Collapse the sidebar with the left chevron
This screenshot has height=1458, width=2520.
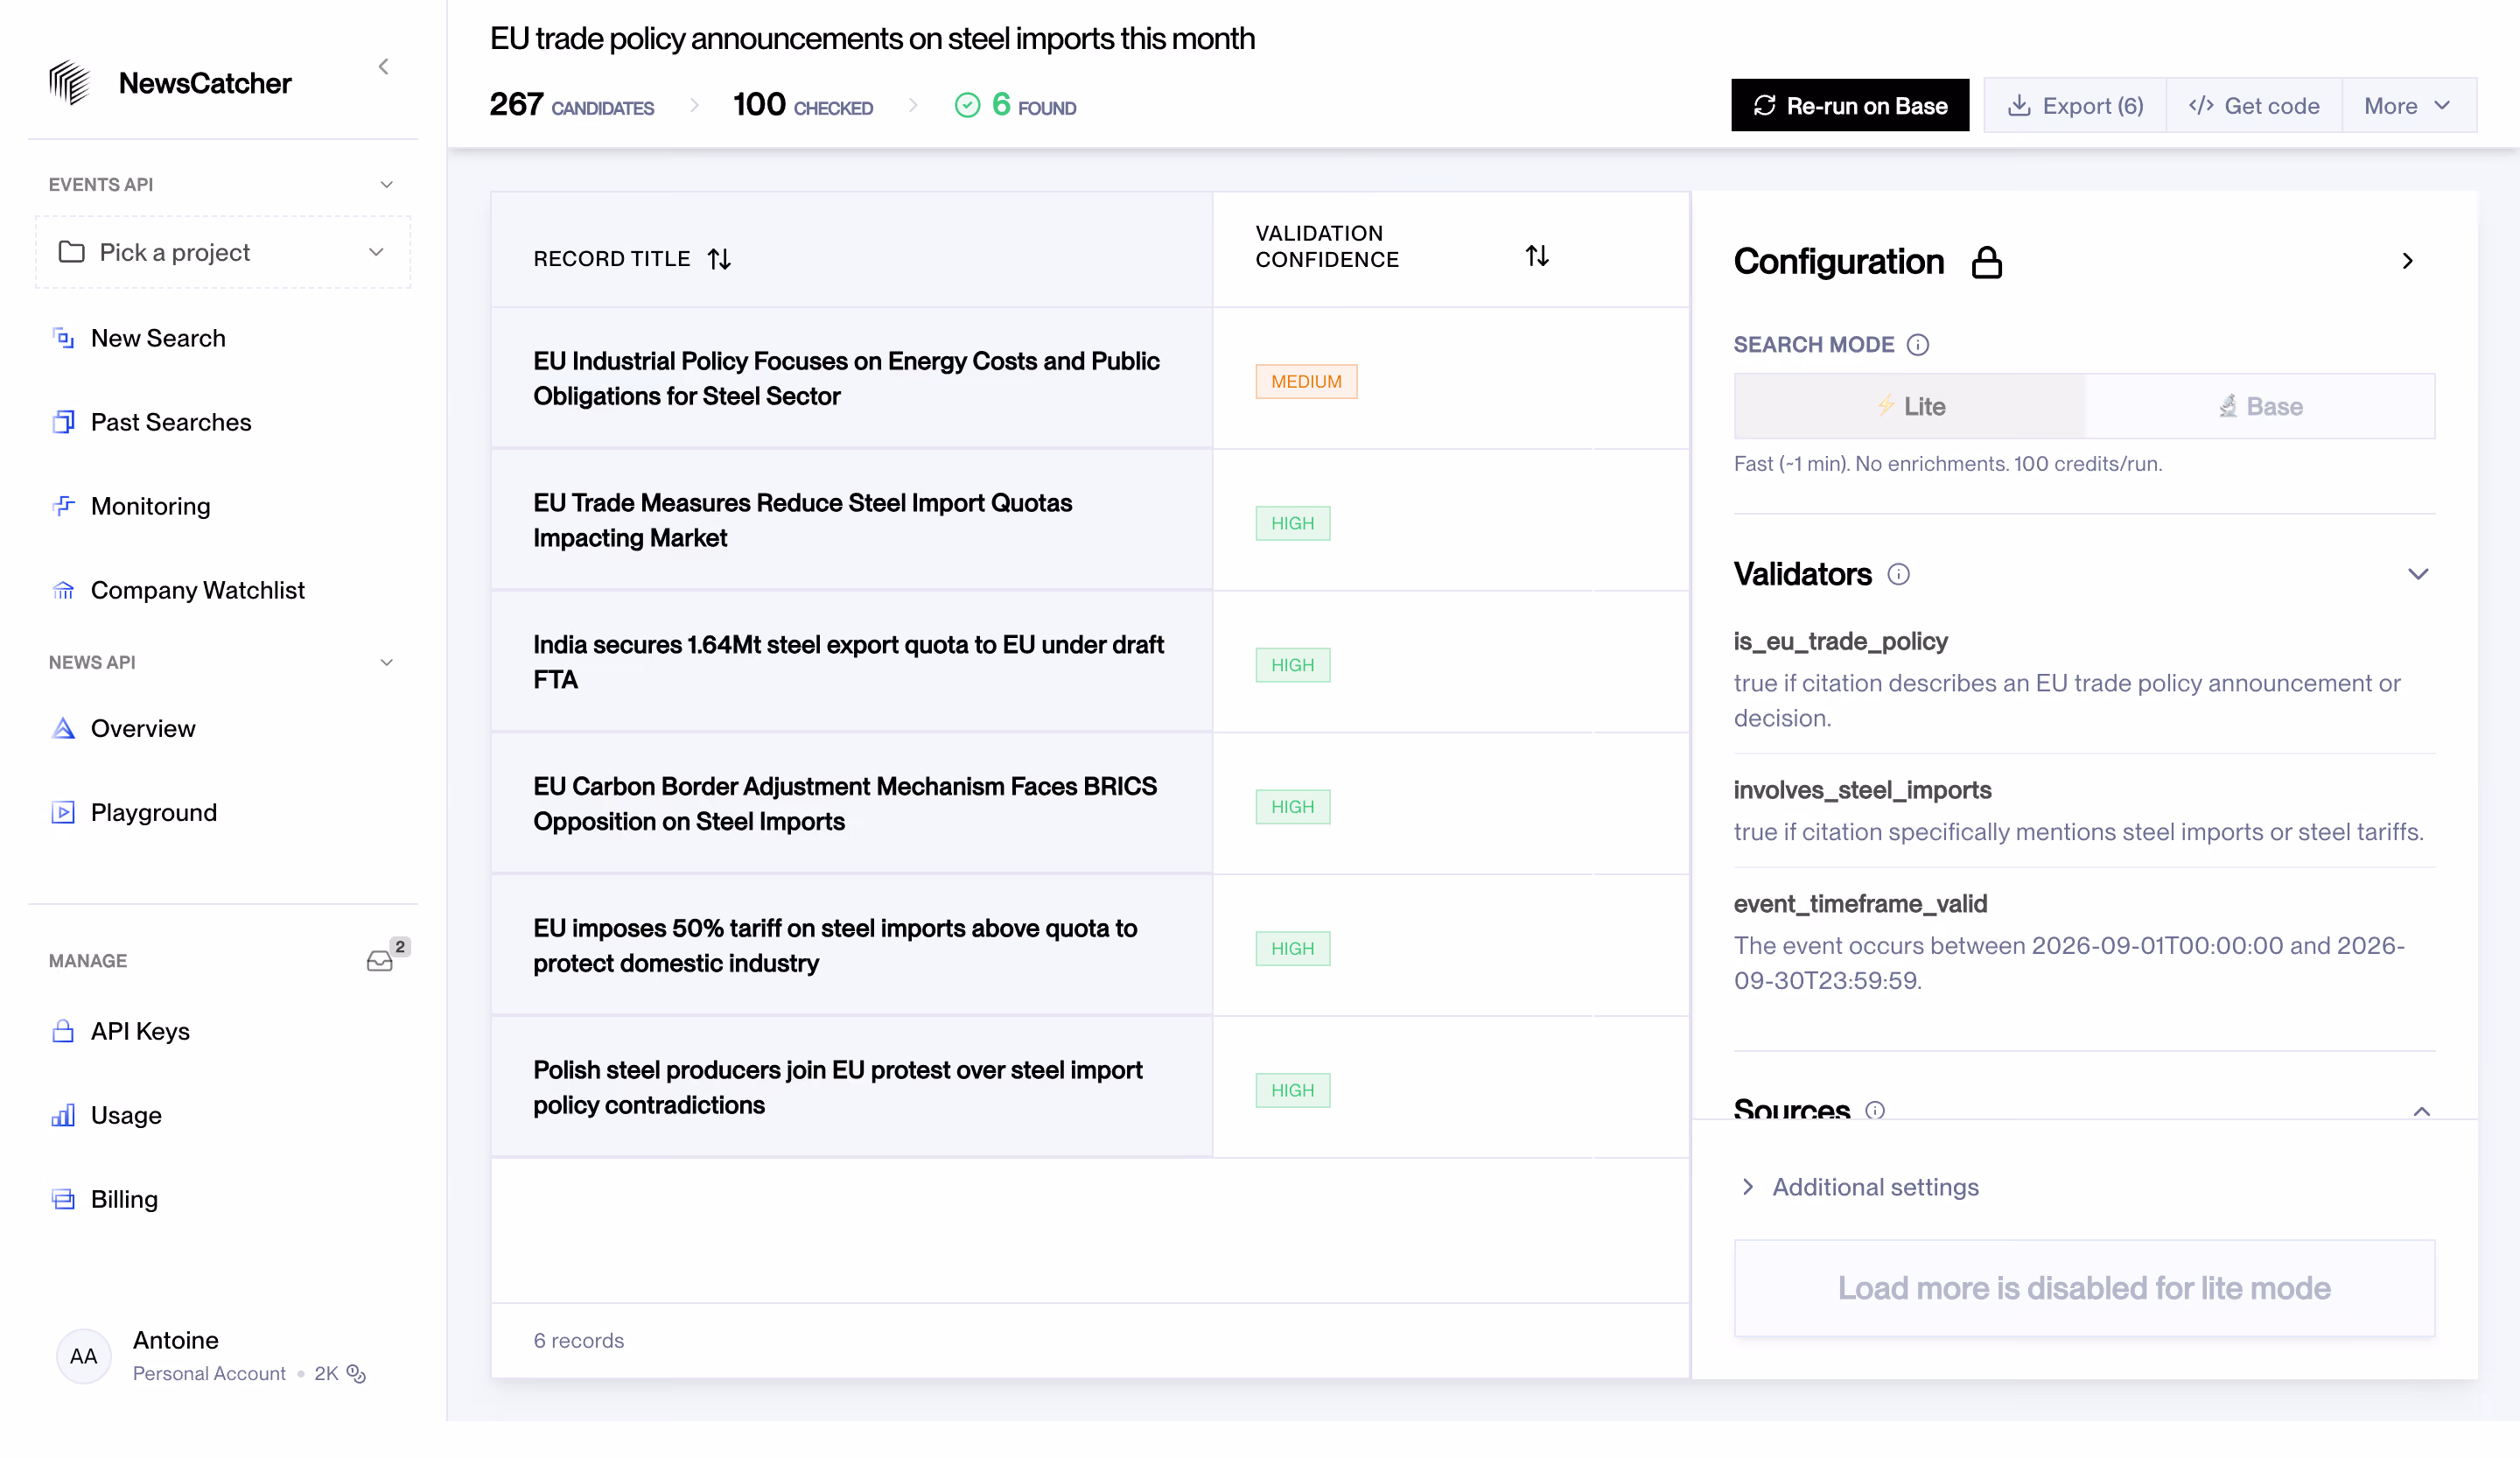pyautogui.click(x=383, y=67)
